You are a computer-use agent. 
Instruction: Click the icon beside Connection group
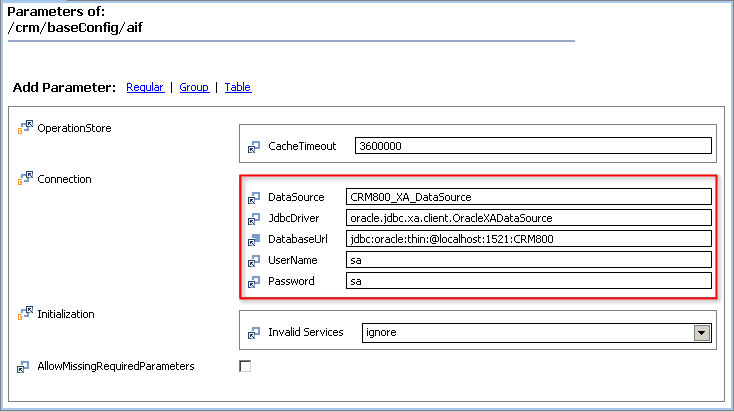point(25,179)
